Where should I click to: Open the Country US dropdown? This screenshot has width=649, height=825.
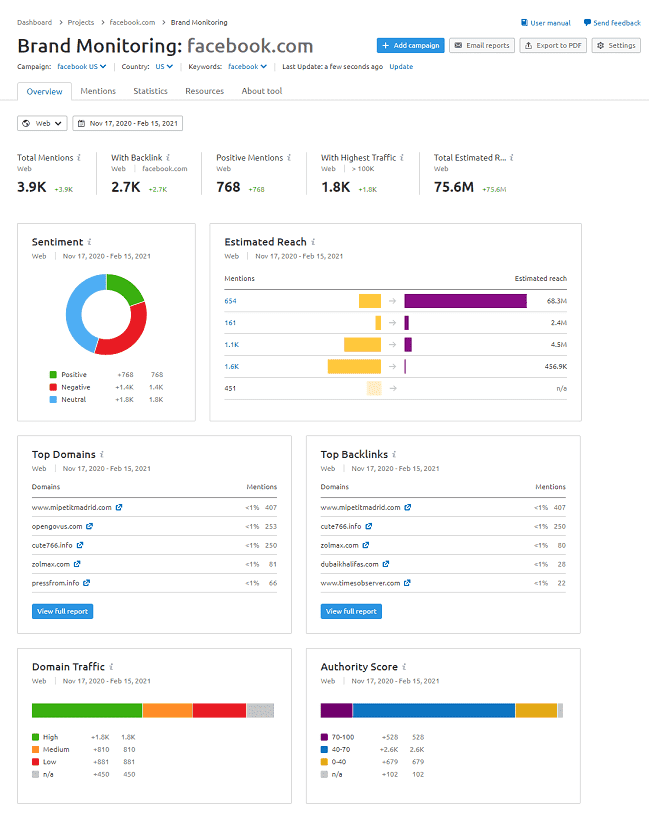pos(164,66)
